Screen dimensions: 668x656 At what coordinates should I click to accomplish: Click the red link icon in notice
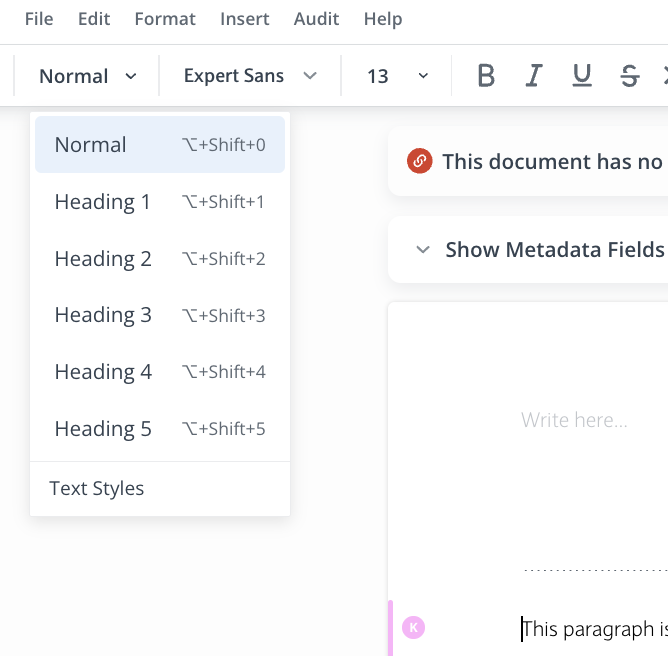tap(420, 161)
